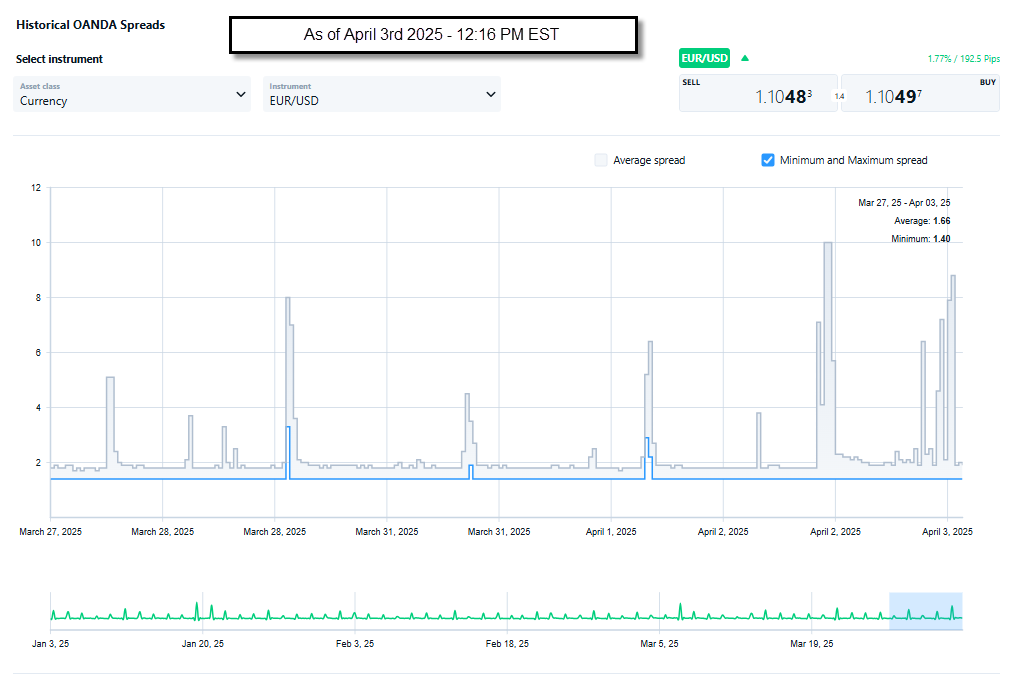Image resolution: width=1028 pixels, height=683 pixels.
Task: Click the 1.4 spread indicator between prices
Action: pos(839,96)
